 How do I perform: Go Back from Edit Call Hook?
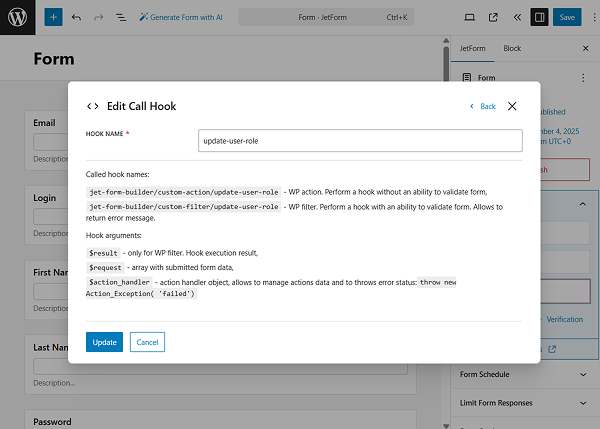click(x=483, y=106)
